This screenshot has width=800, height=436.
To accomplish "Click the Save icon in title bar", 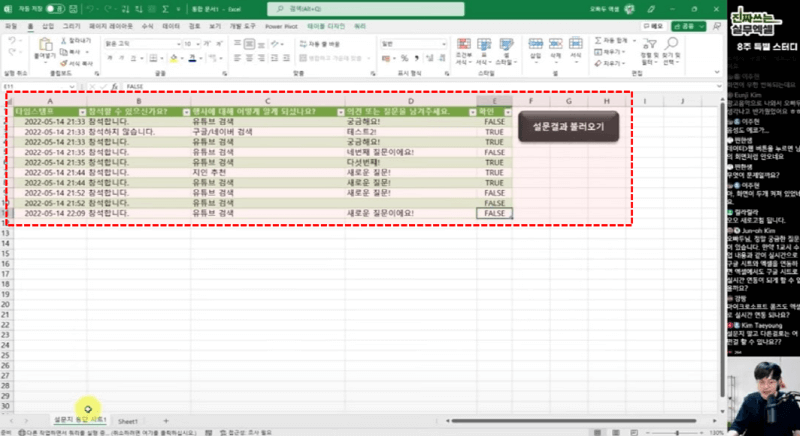I will [73, 9].
